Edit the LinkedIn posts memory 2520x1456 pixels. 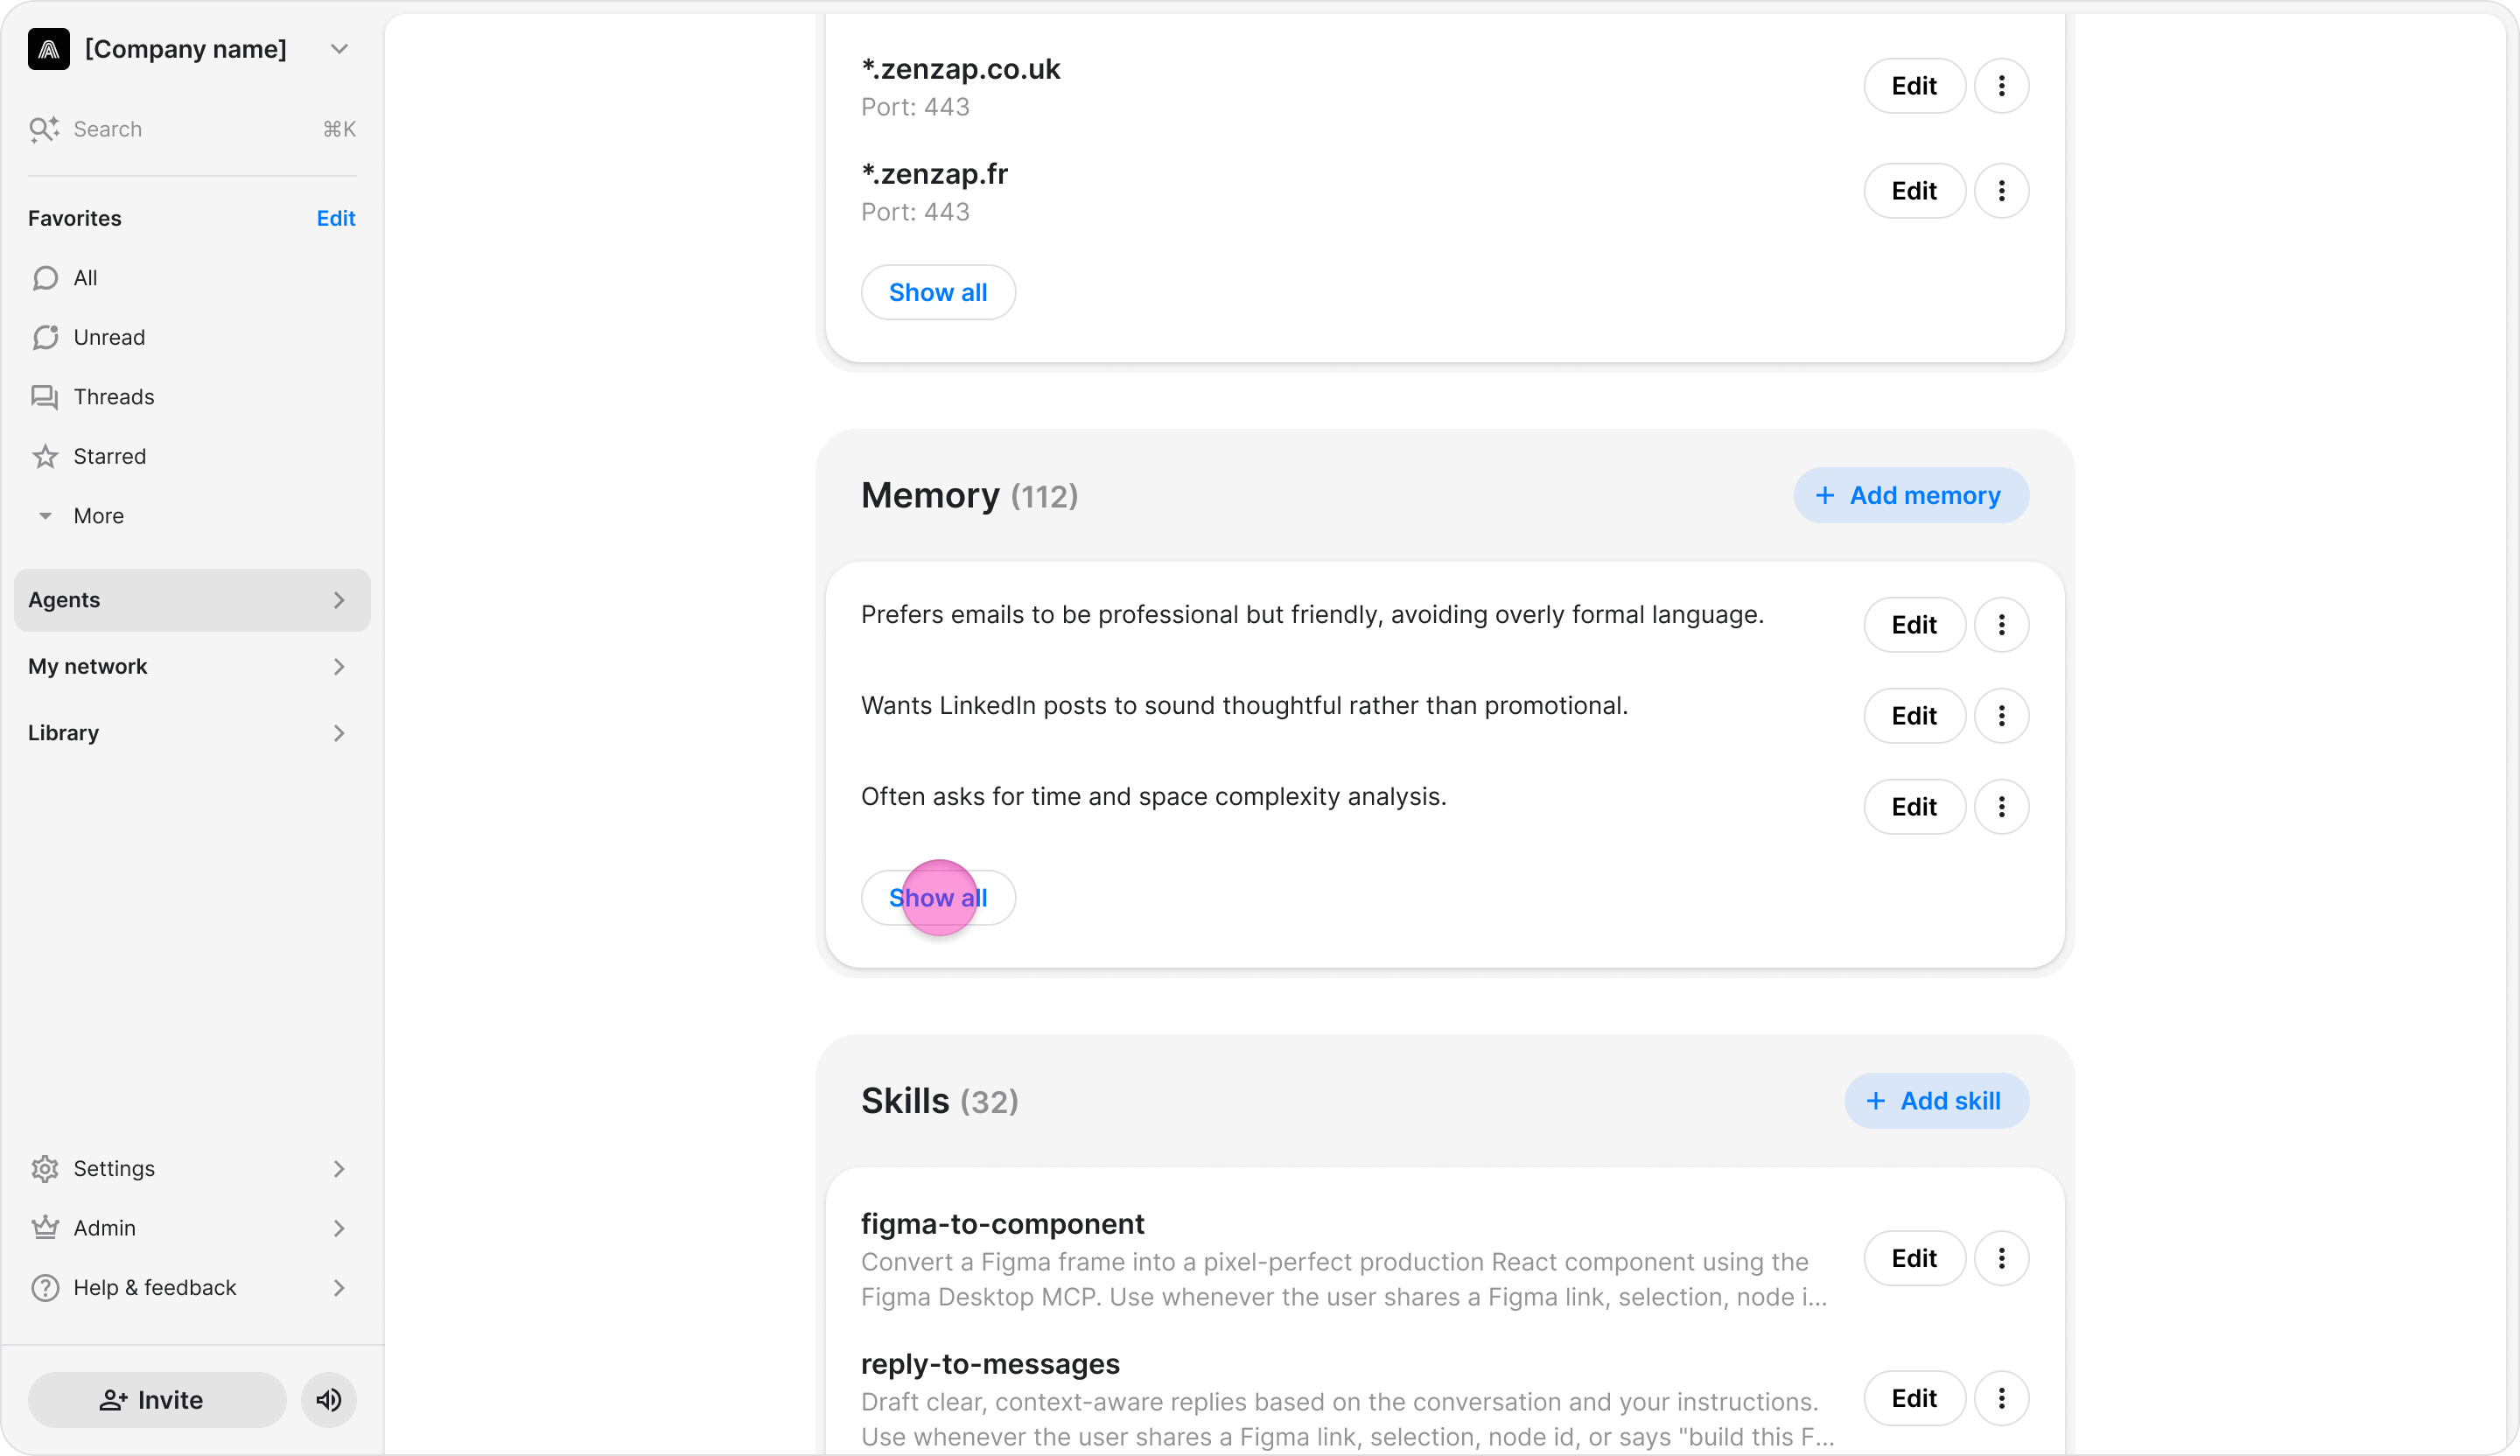1914,716
